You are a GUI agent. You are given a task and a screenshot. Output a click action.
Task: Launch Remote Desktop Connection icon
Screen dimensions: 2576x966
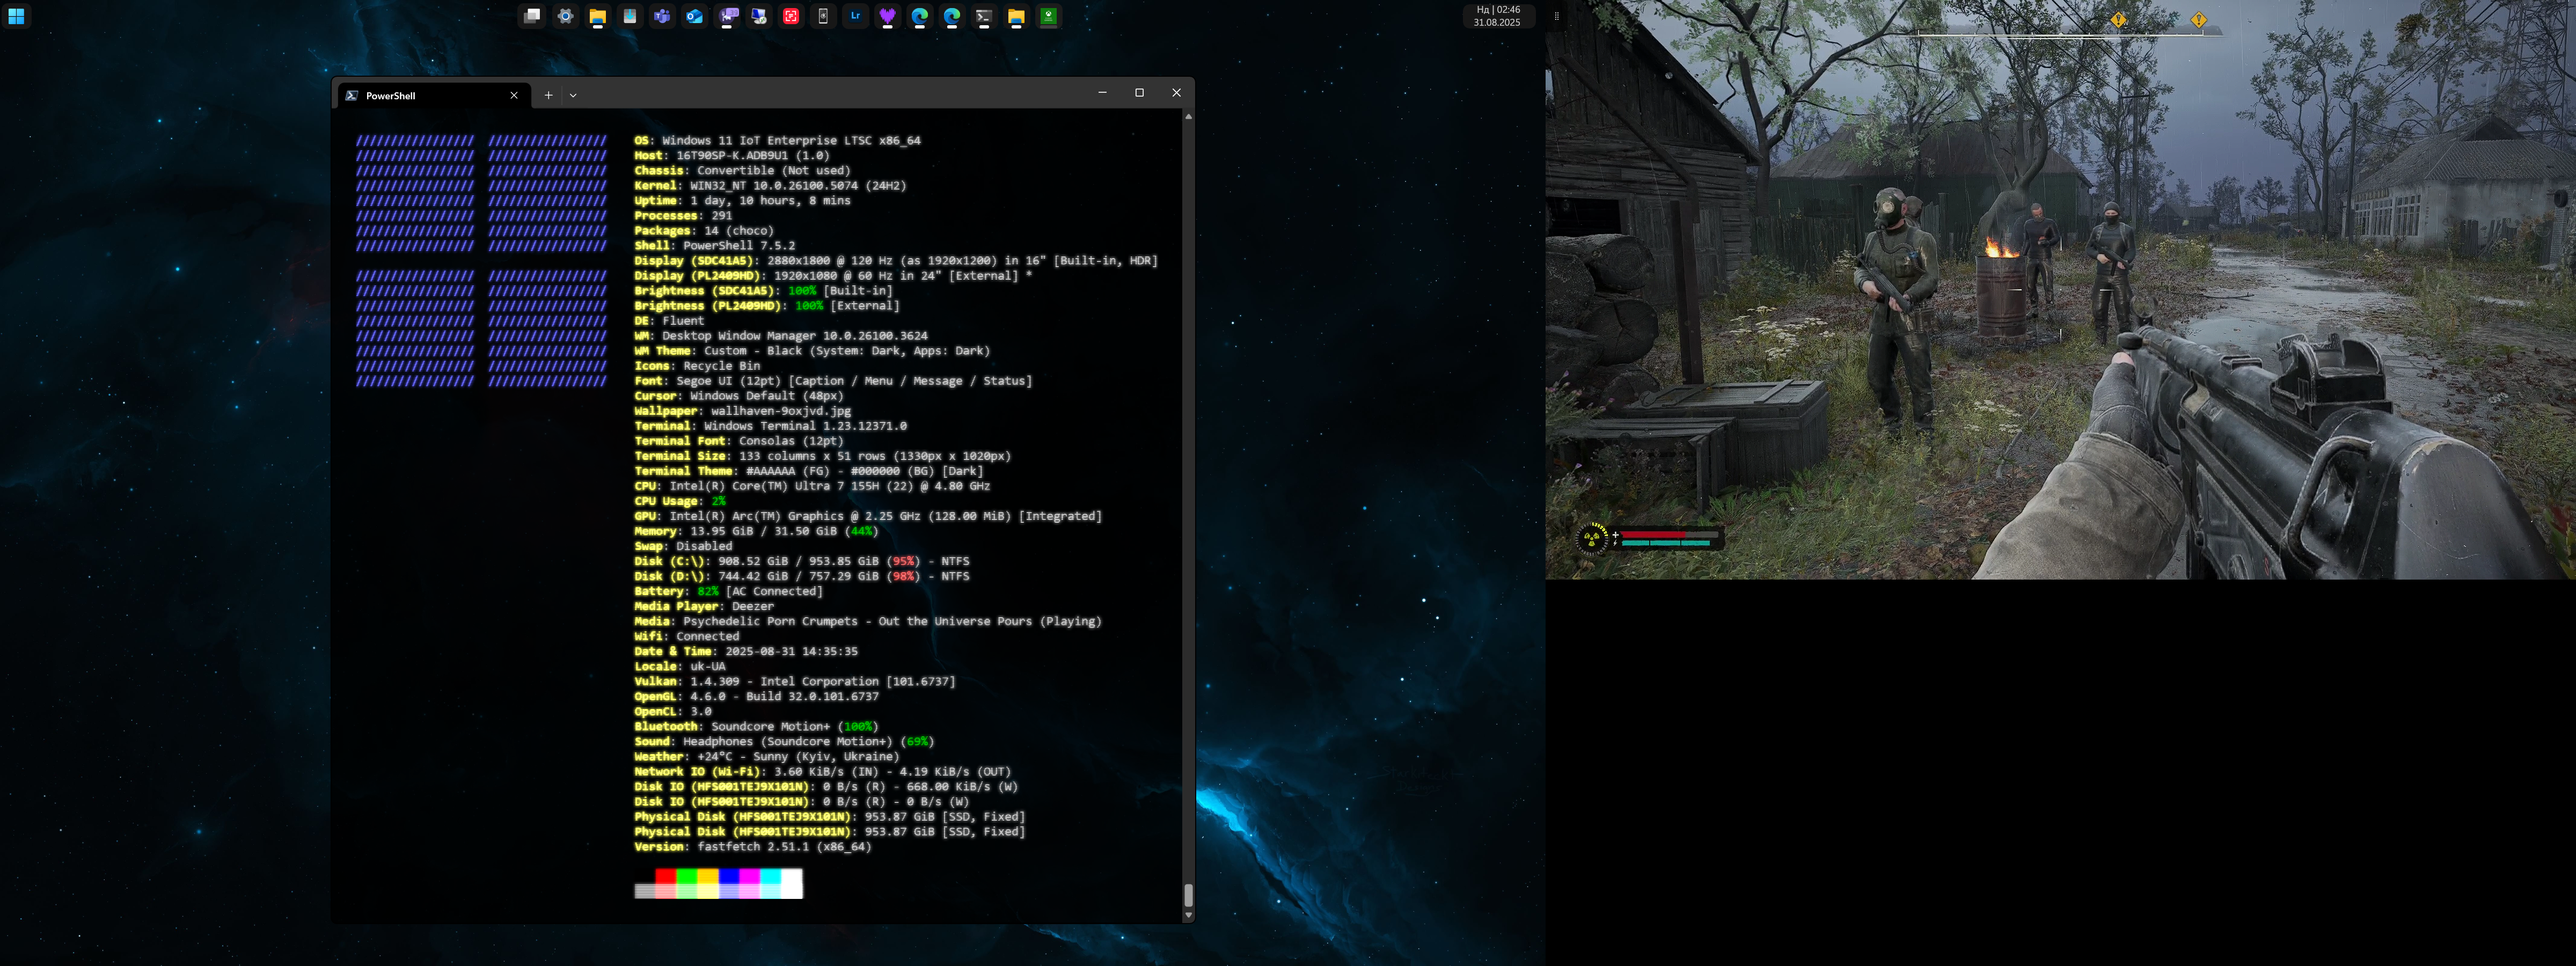(759, 16)
